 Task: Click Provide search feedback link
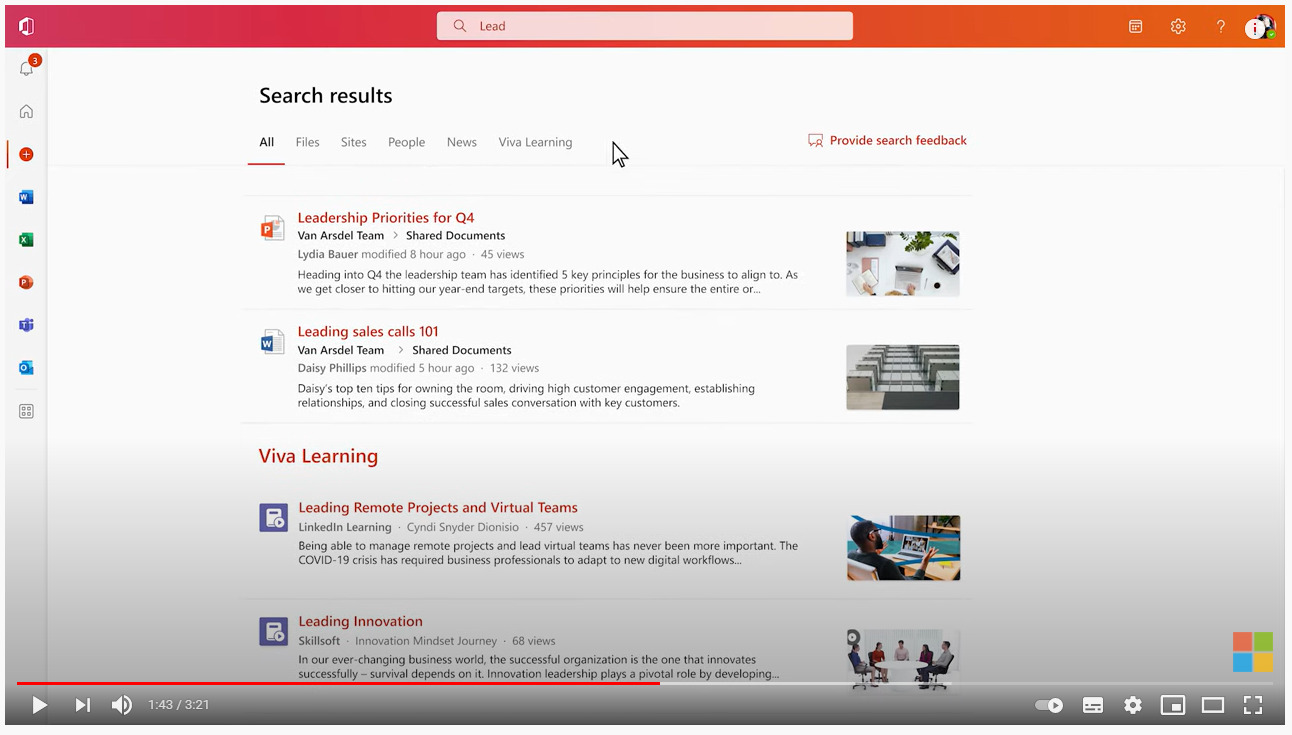click(898, 141)
